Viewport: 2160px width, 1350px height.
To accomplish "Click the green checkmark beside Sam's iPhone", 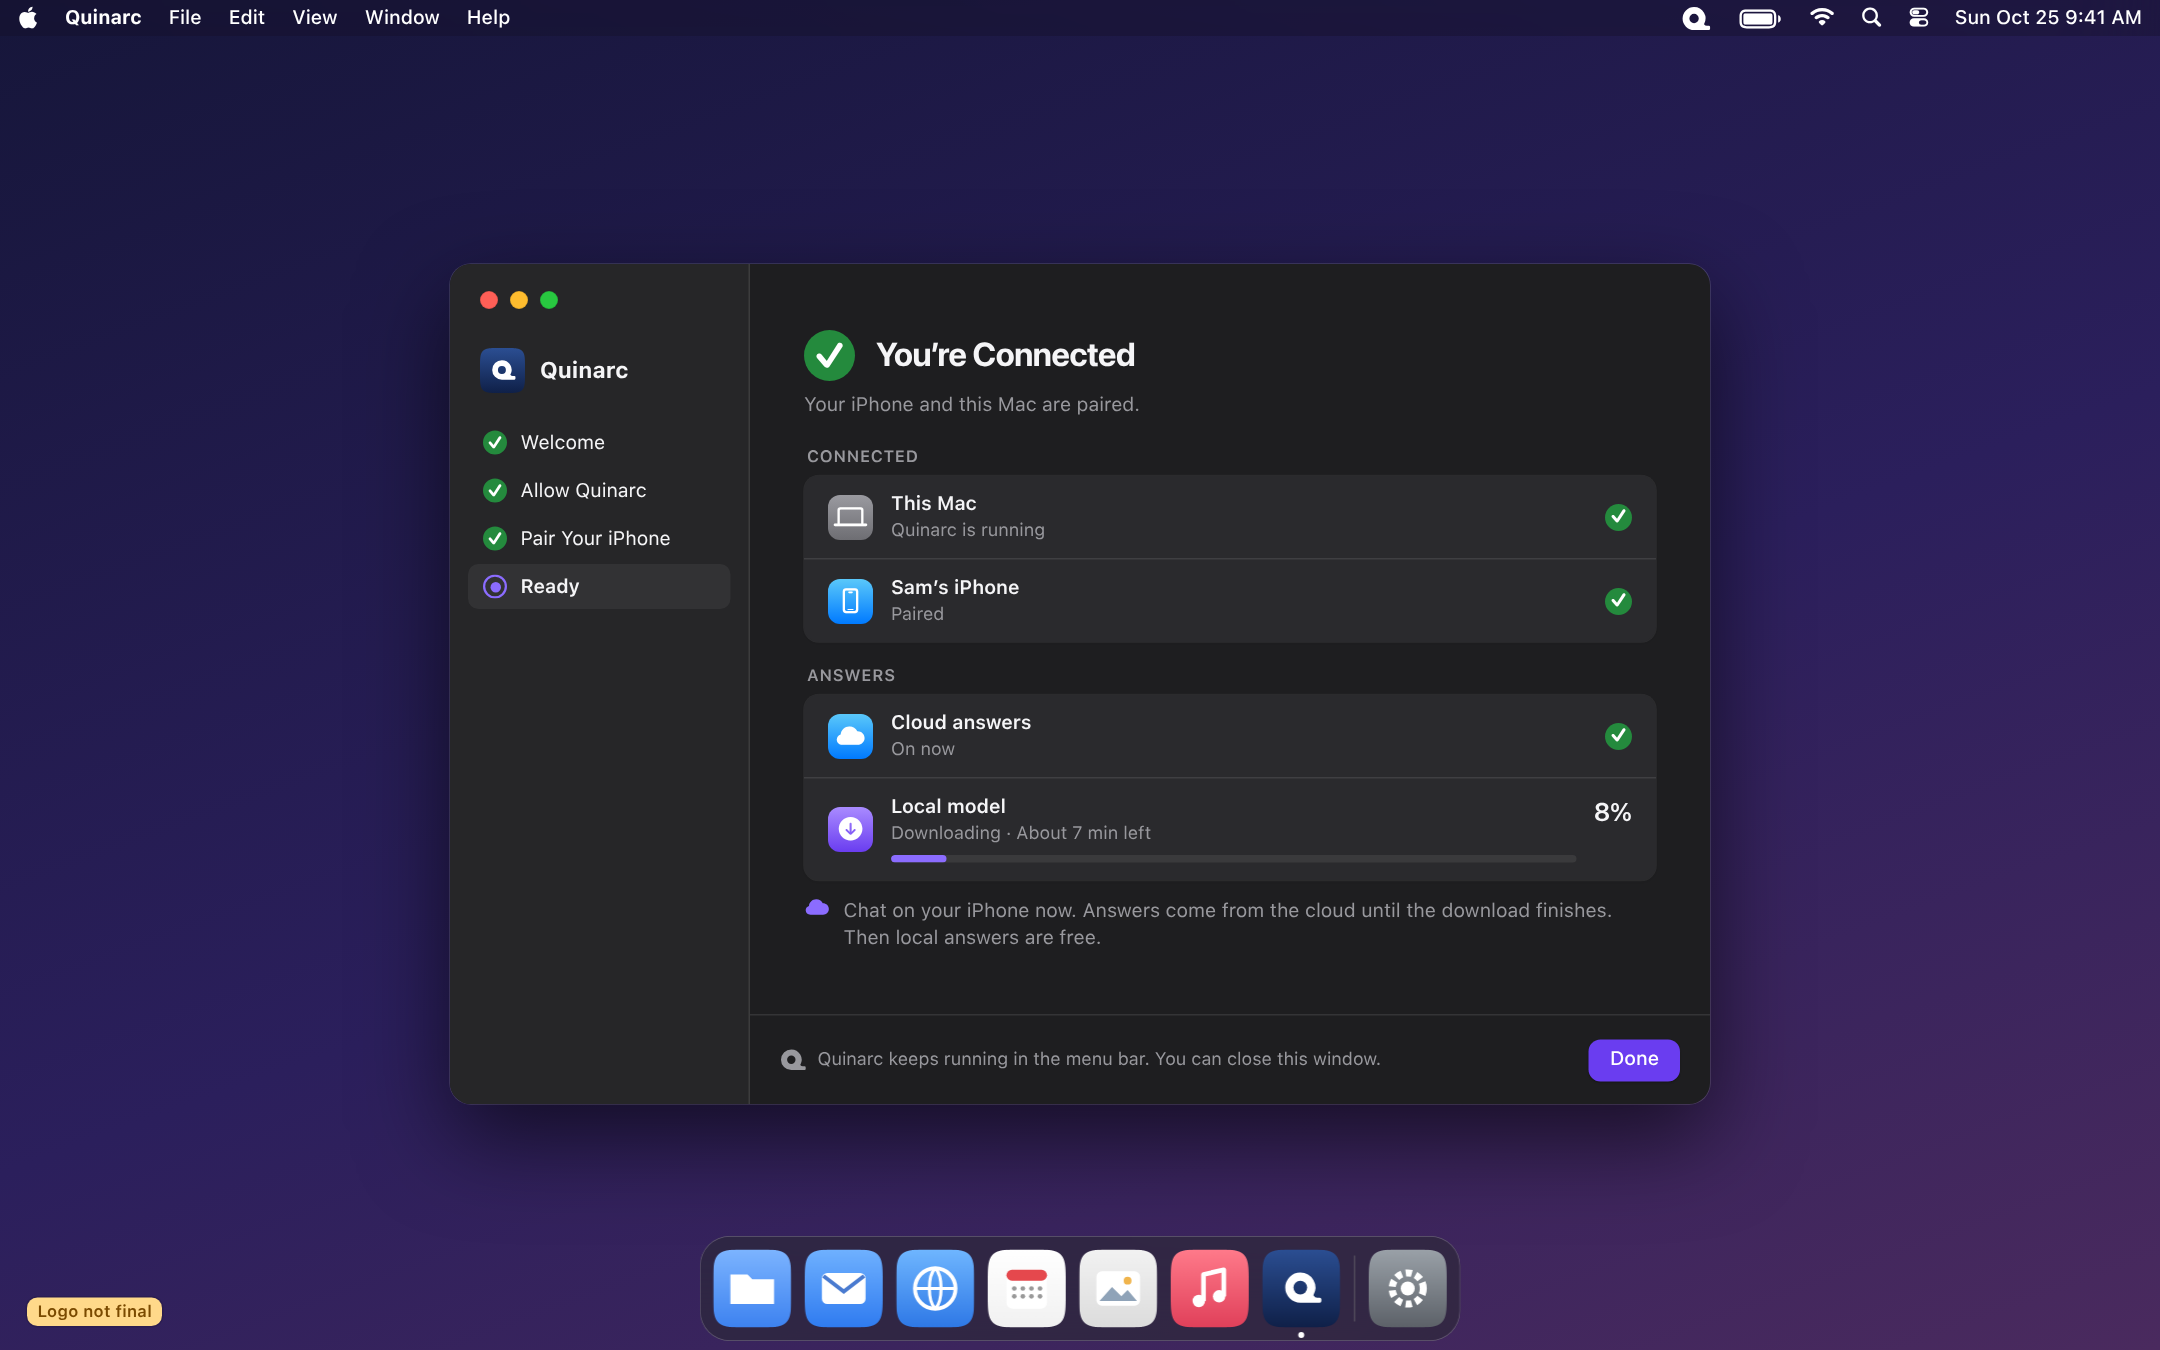I will point(1618,601).
